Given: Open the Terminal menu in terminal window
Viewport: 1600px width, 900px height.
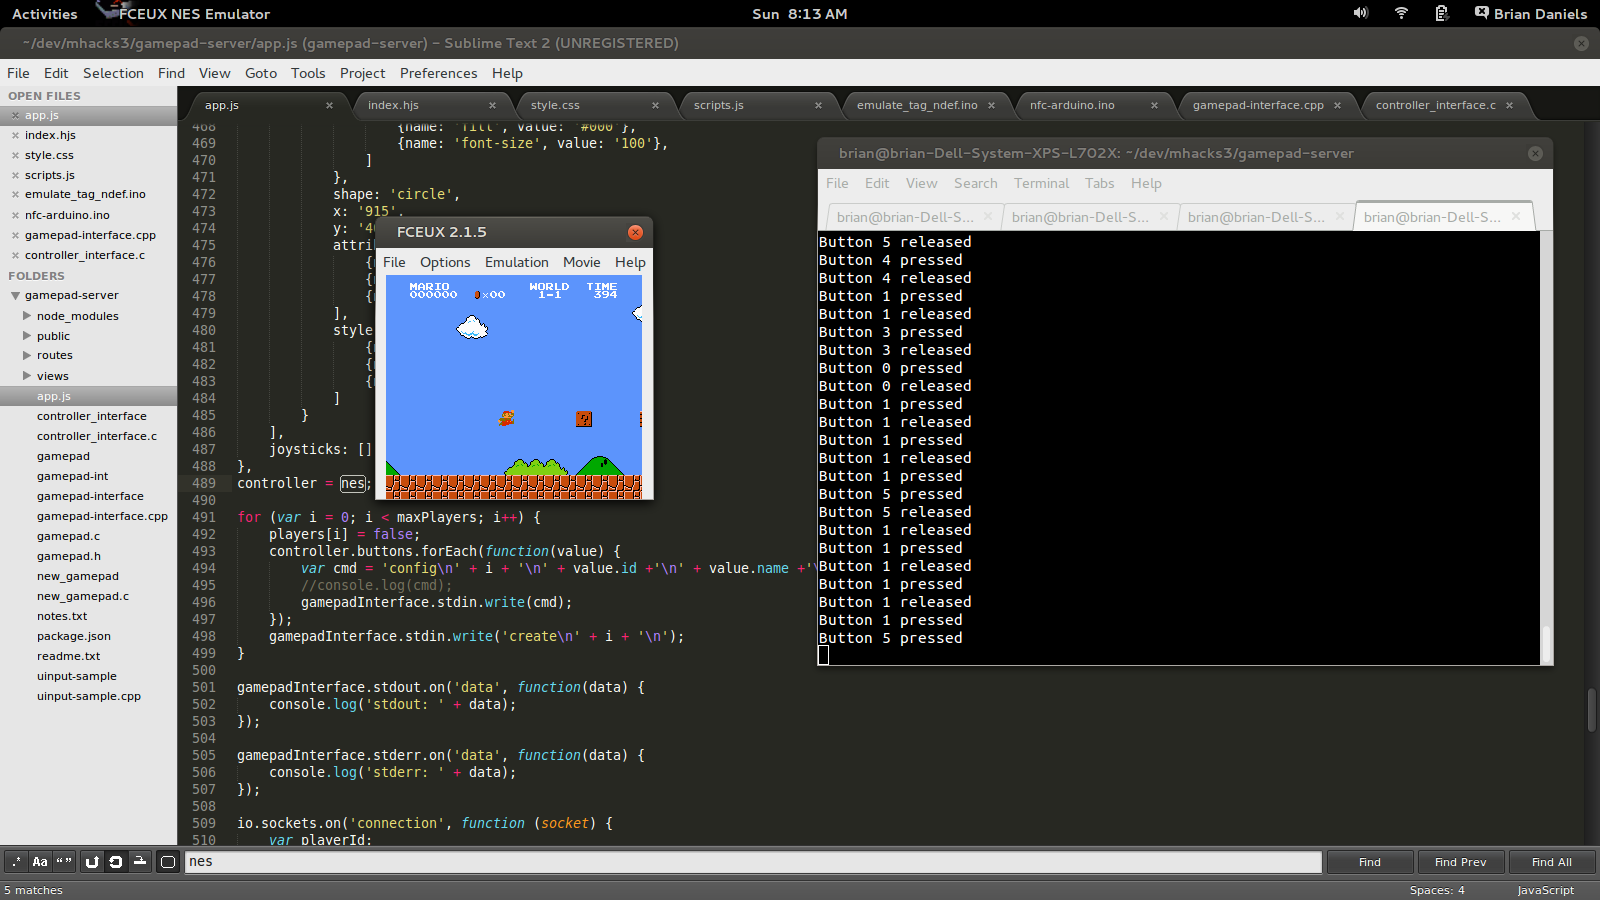Looking at the screenshot, I should [1041, 183].
